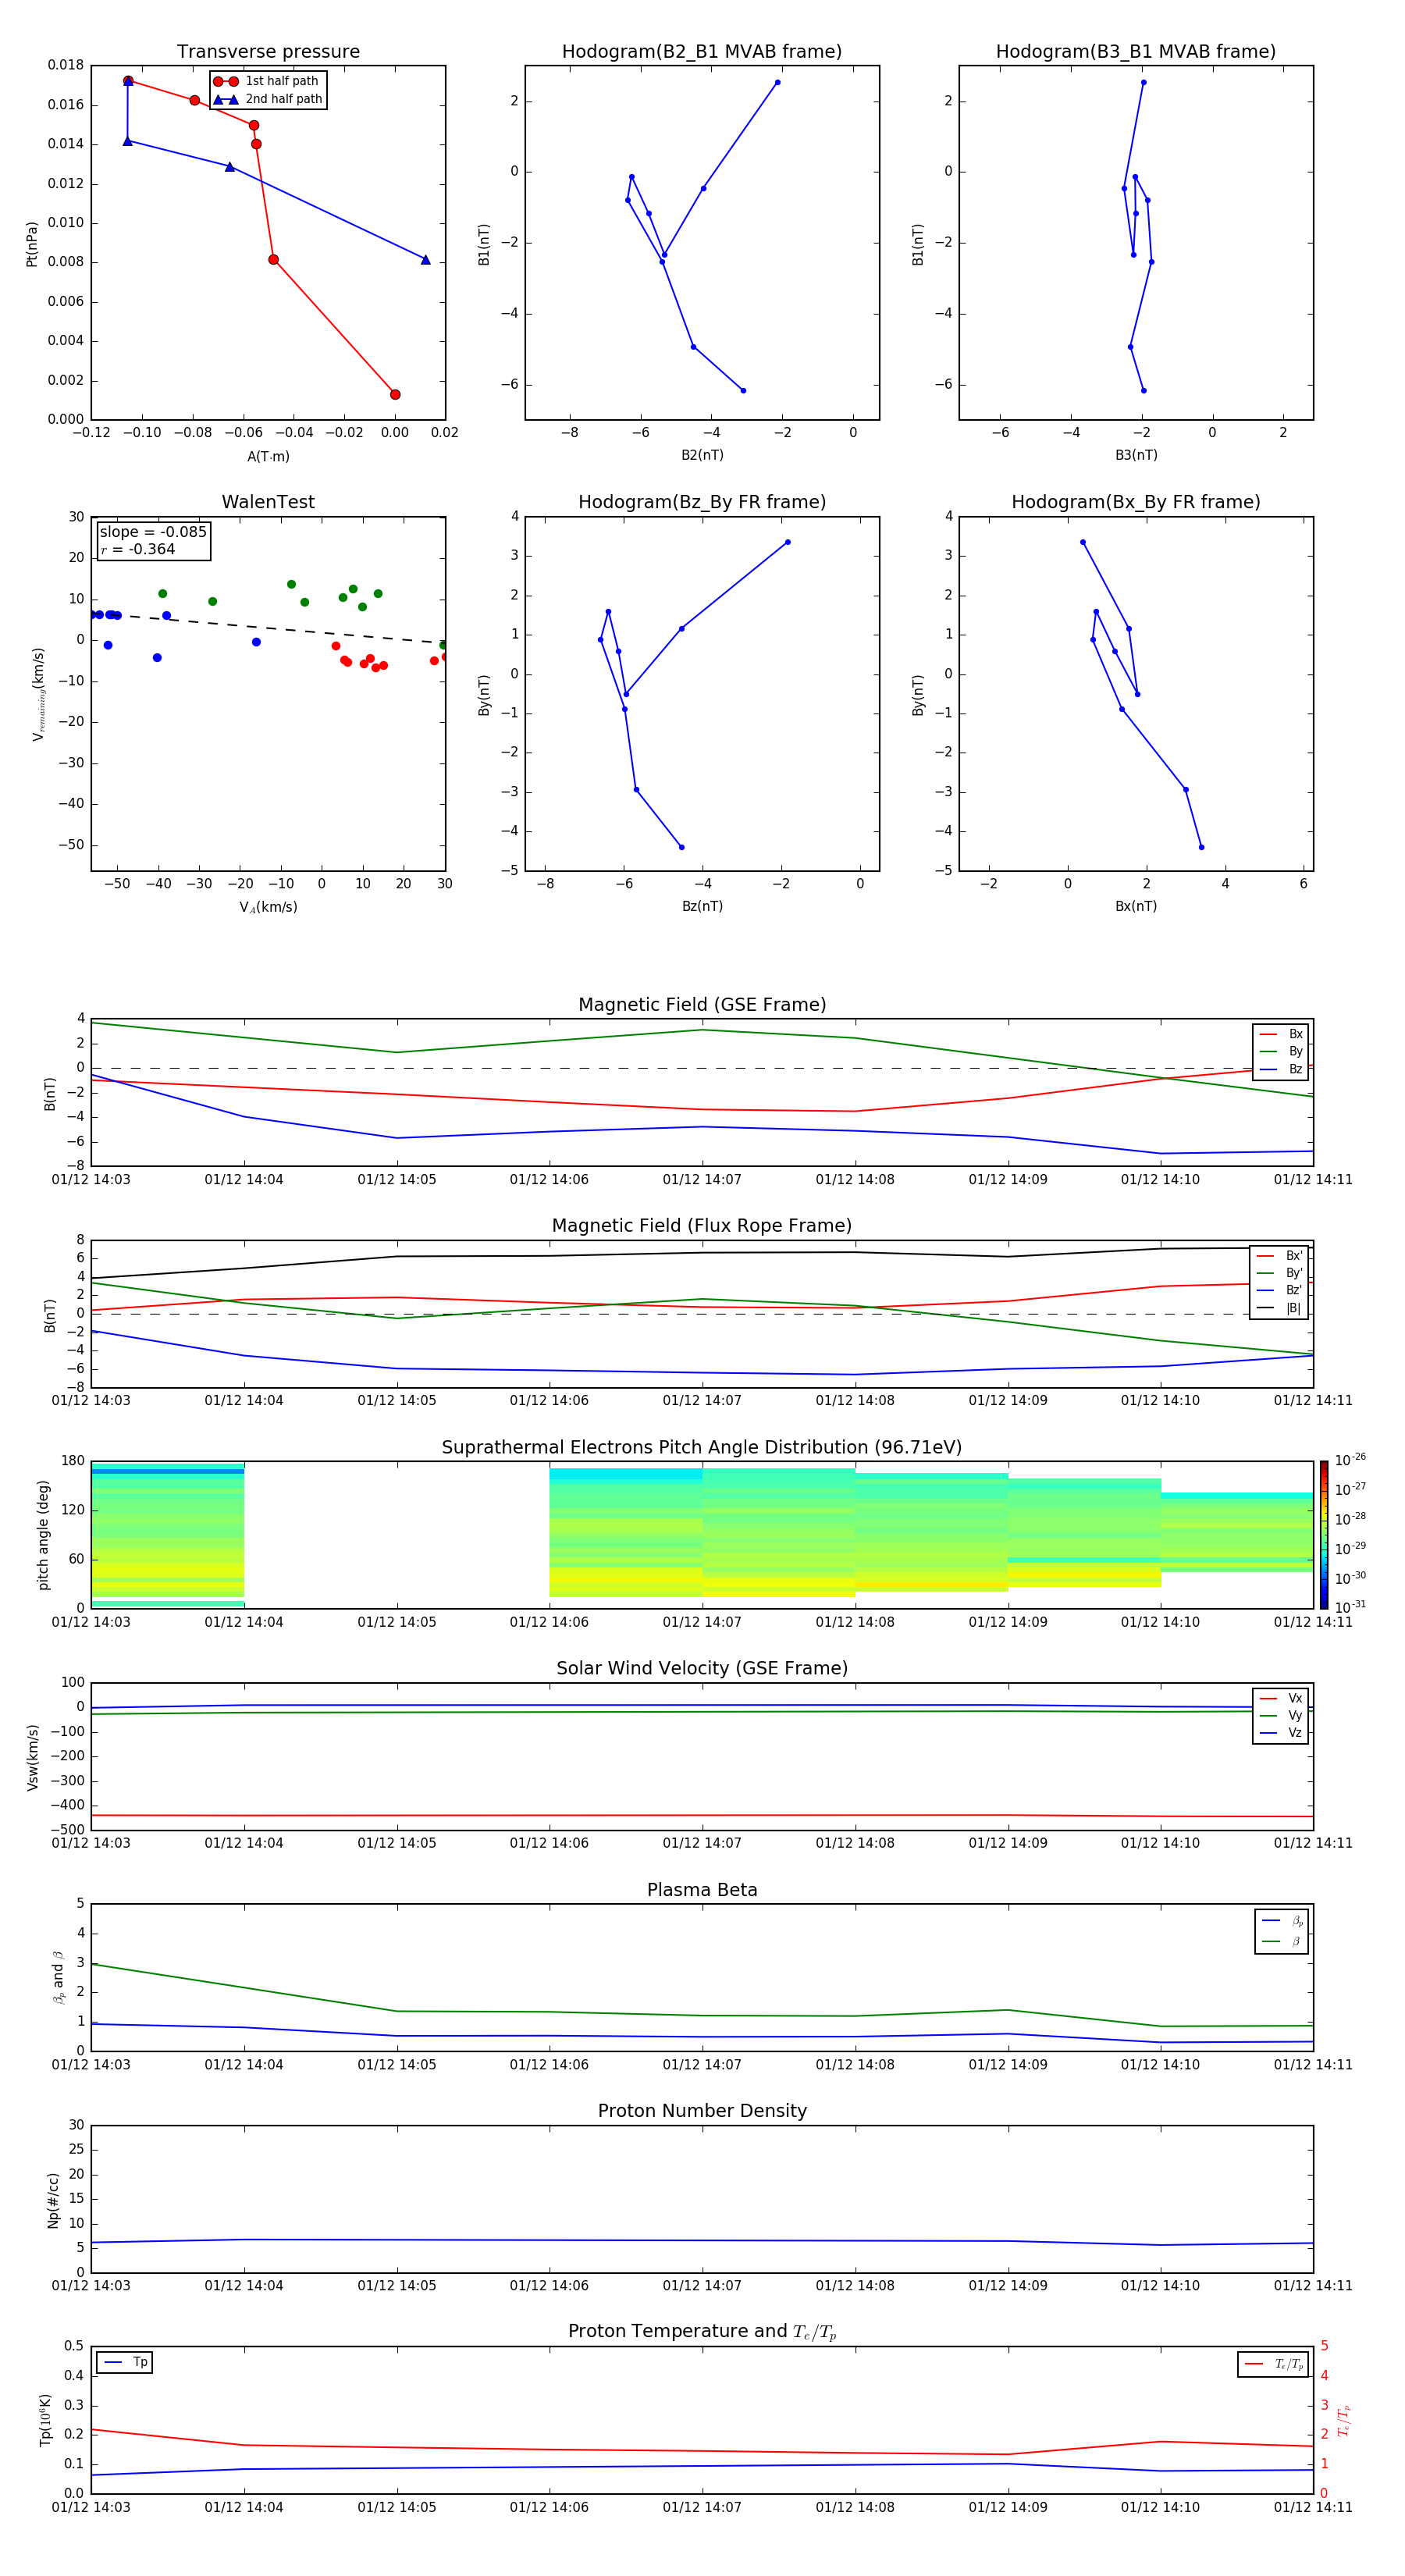Viewport: 1405px width, 2576px height.
Task: Click the 'r = -0.364' annotation
Action: (x=138, y=550)
